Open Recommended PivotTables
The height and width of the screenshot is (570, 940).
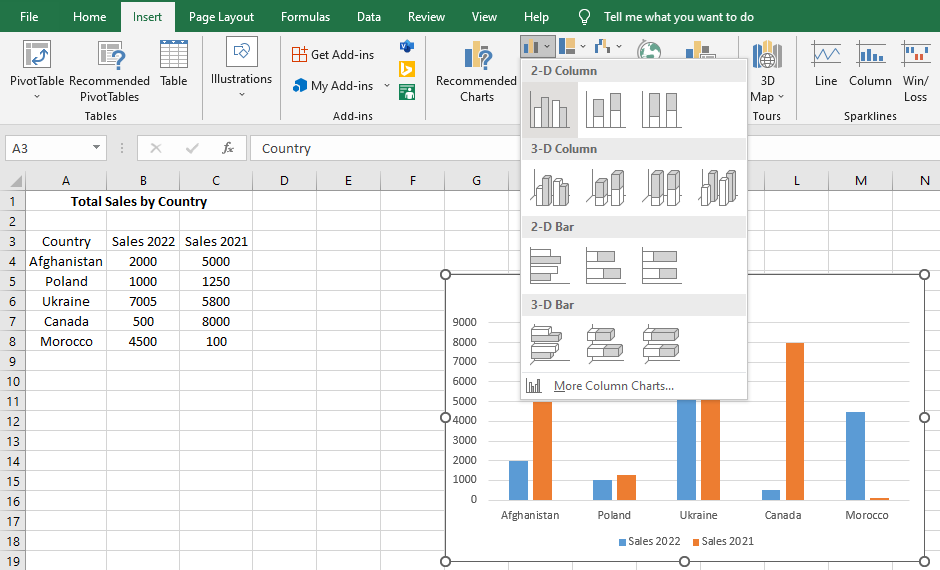(x=110, y=71)
